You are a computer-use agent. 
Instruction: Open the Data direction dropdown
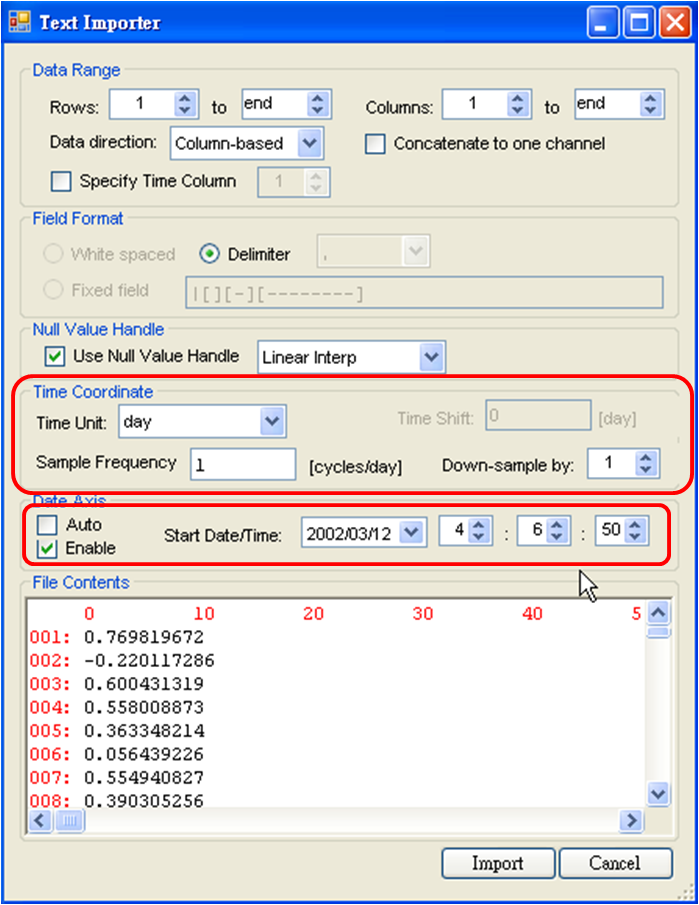tap(310, 143)
